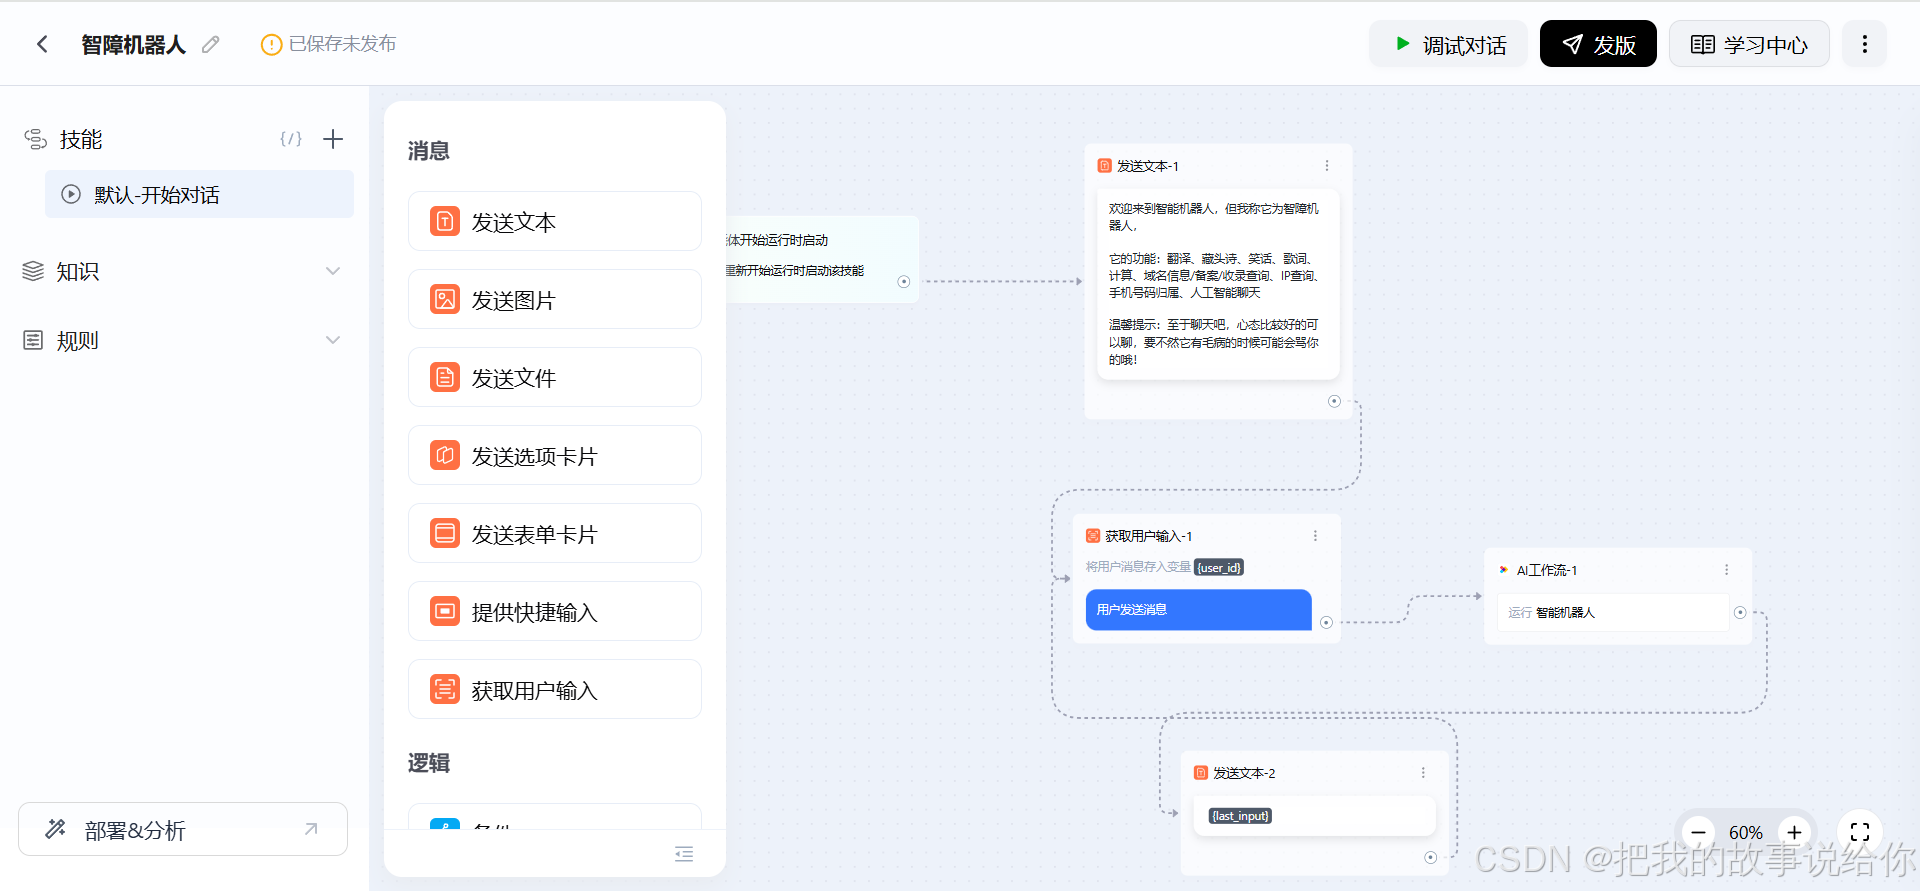Screen dimensions: 1920x891
Task: Open the 学习中心 learning center
Action: point(1749,44)
